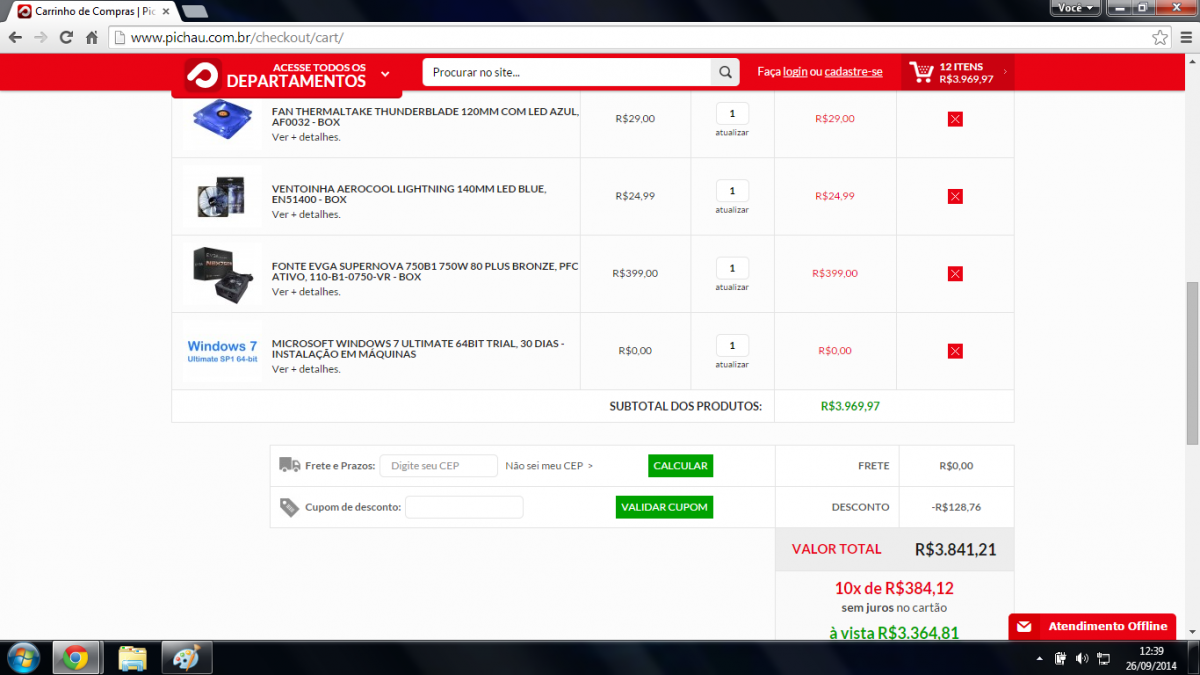The height and width of the screenshot is (675, 1200).
Task: Click the cadastre-se link
Action: pos(853,72)
